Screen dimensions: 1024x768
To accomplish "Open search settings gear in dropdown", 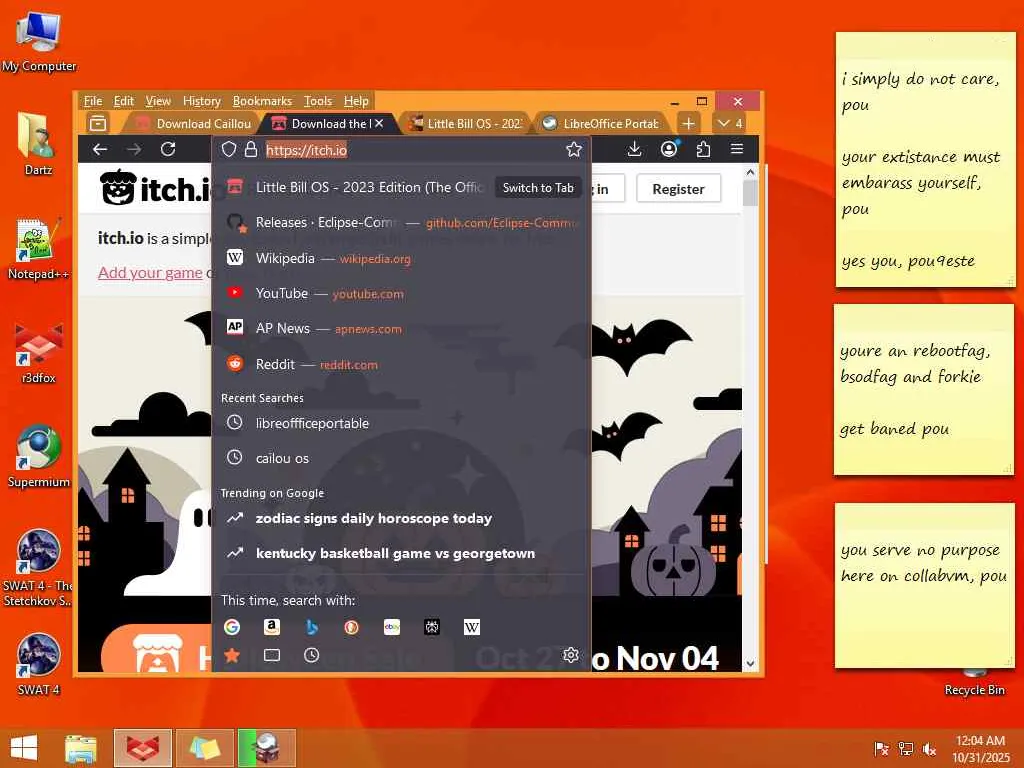I will (571, 655).
